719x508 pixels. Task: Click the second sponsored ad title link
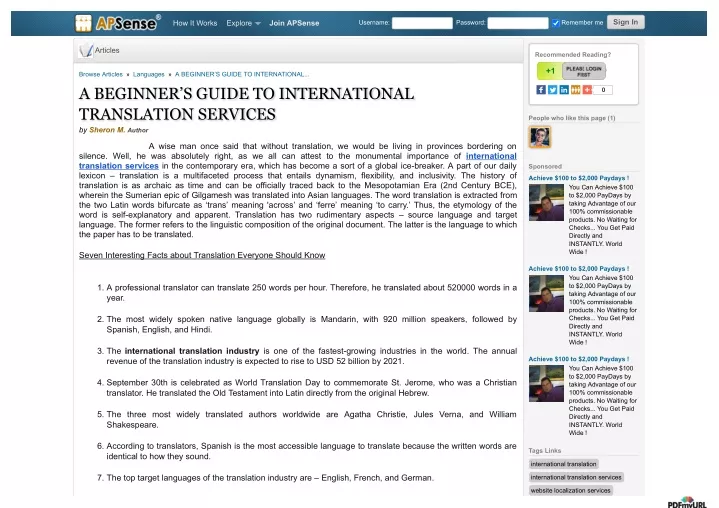click(579, 269)
